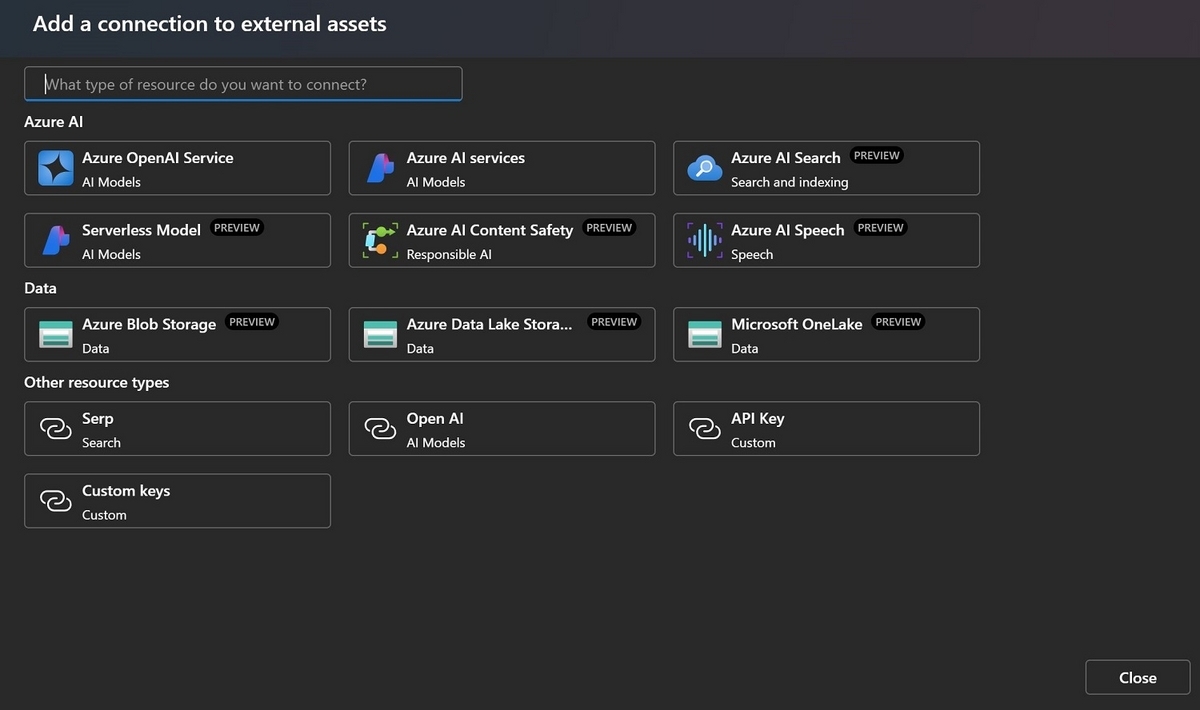This screenshot has width=1200, height=710.
Task: Click the PREVIEW badge on Azure AI Content Safety
Action: [609, 228]
